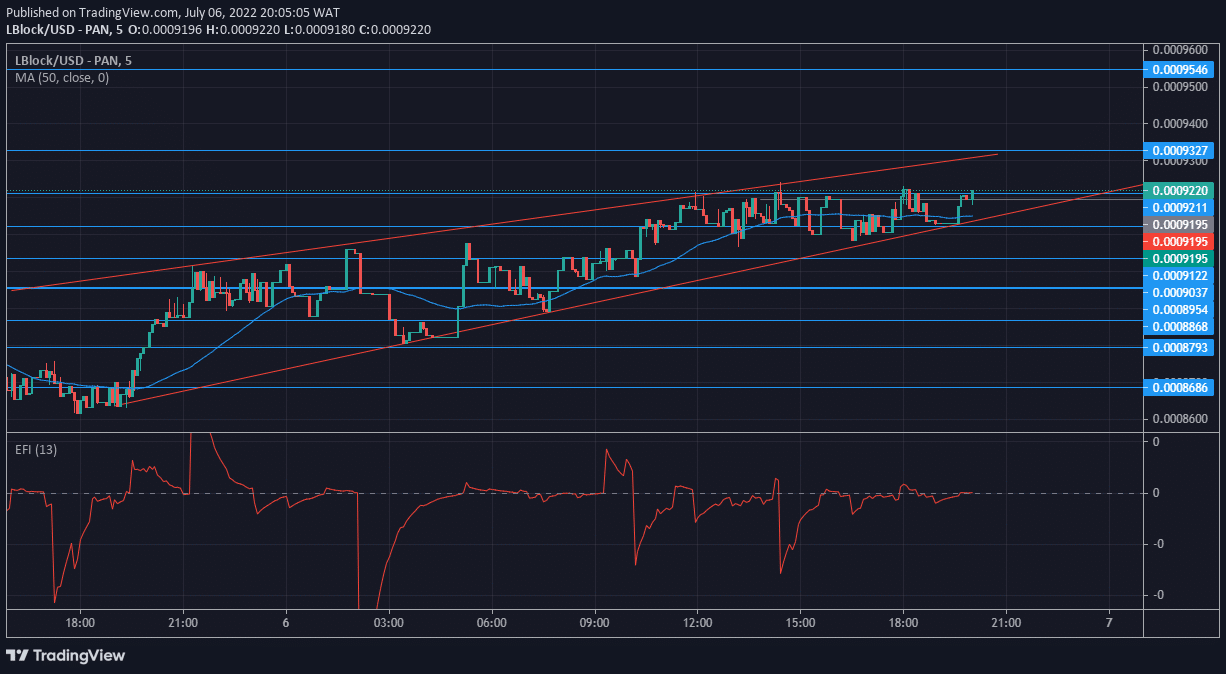Click the 06:00 time axis label
1226x674 pixels.
tap(492, 622)
